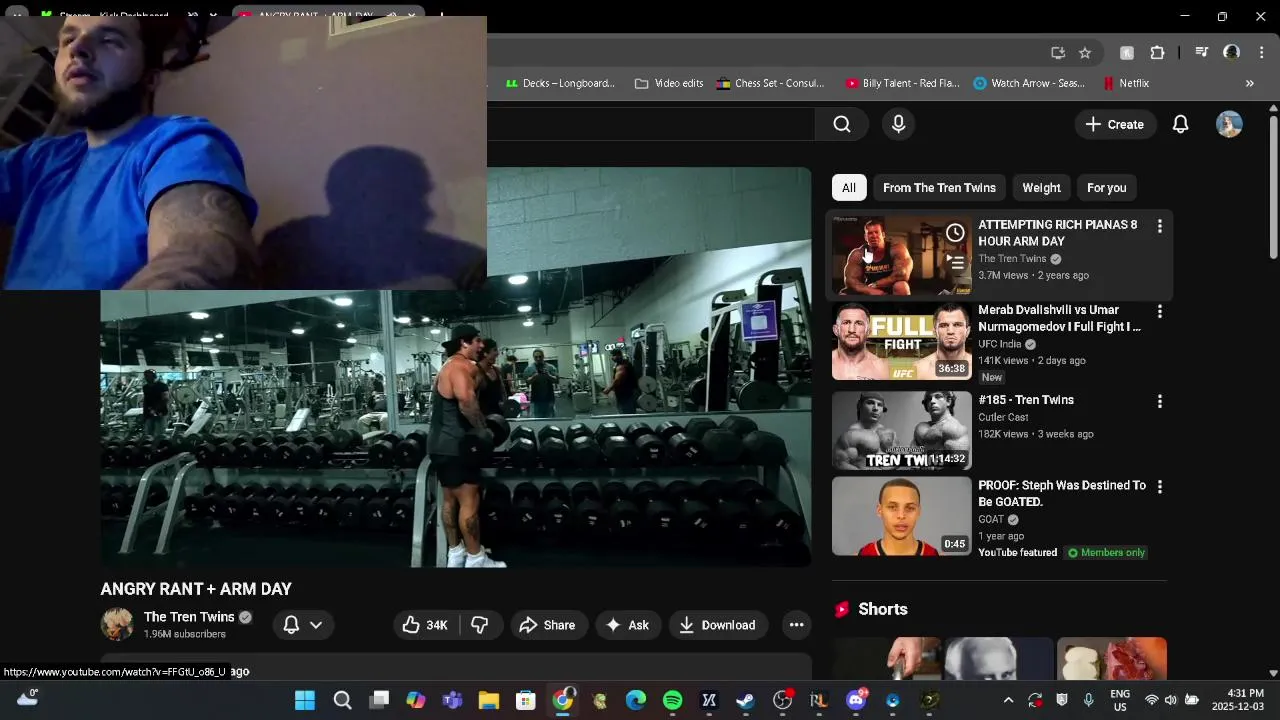The height and width of the screenshot is (720, 1280).
Task: Add Rich Pianas video to Watch Later
Action: (955, 233)
